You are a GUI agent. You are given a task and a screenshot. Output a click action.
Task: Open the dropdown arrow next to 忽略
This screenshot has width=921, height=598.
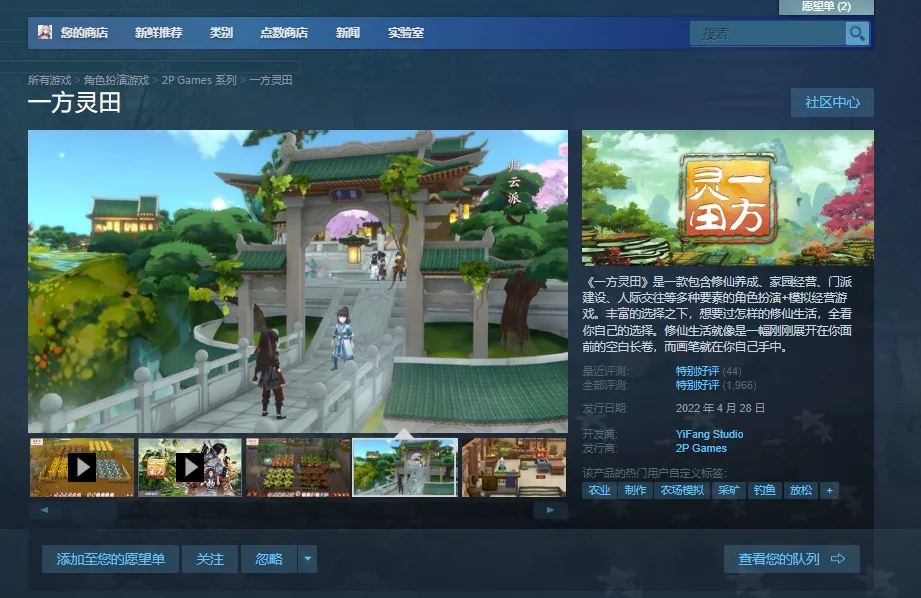[308, 559]
